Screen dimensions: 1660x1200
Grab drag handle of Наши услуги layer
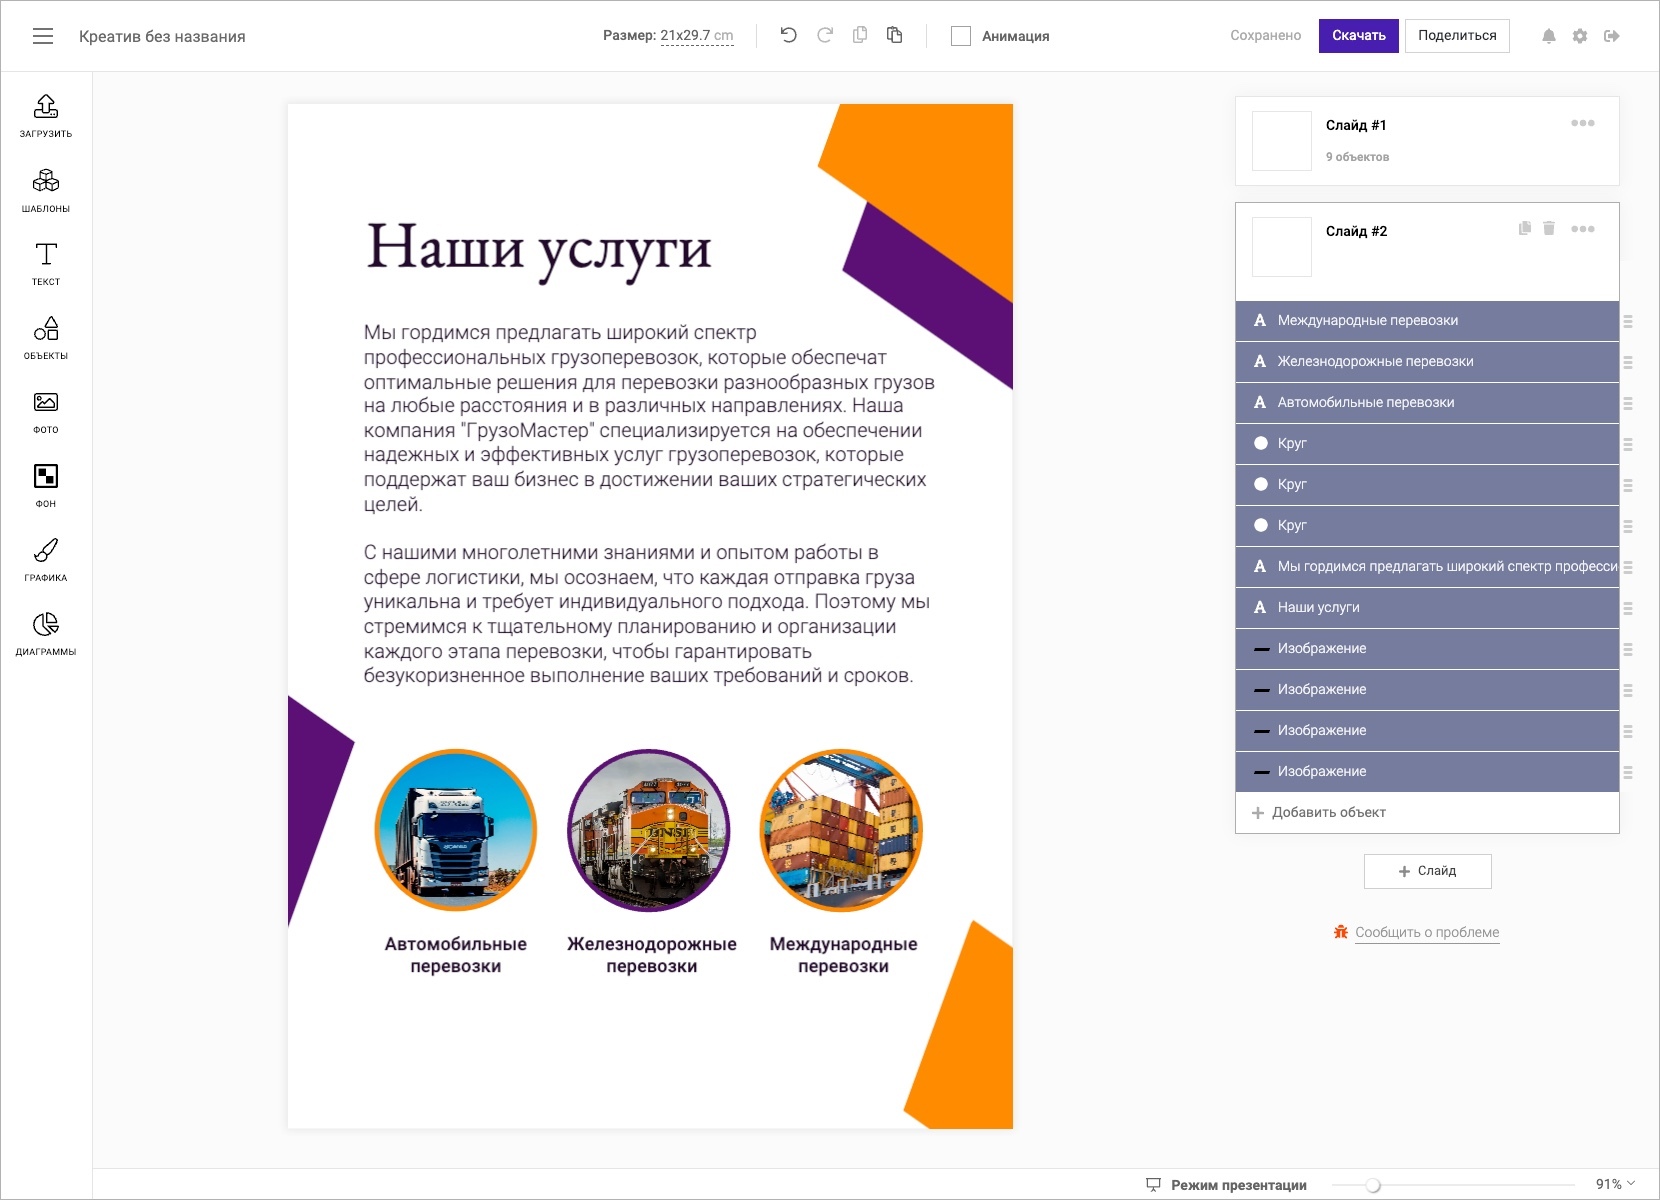coord(1628,608)
